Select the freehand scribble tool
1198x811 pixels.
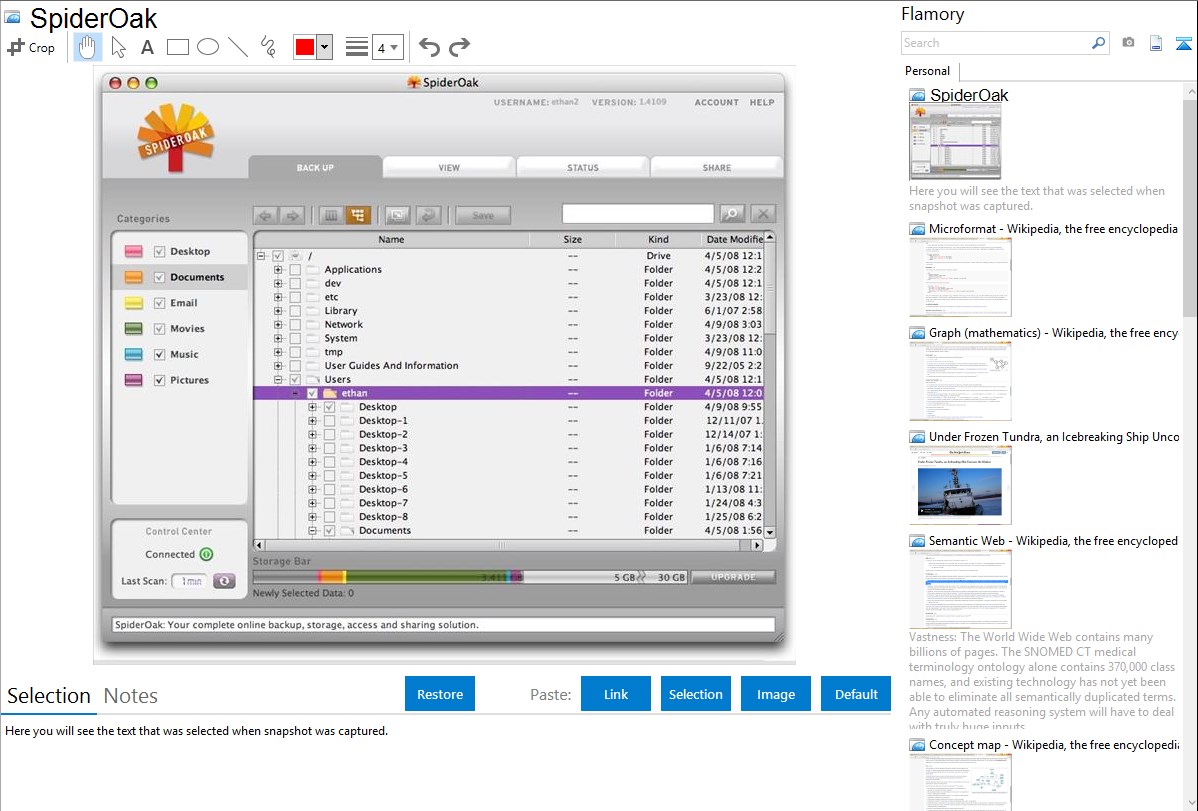click(268, 47)
